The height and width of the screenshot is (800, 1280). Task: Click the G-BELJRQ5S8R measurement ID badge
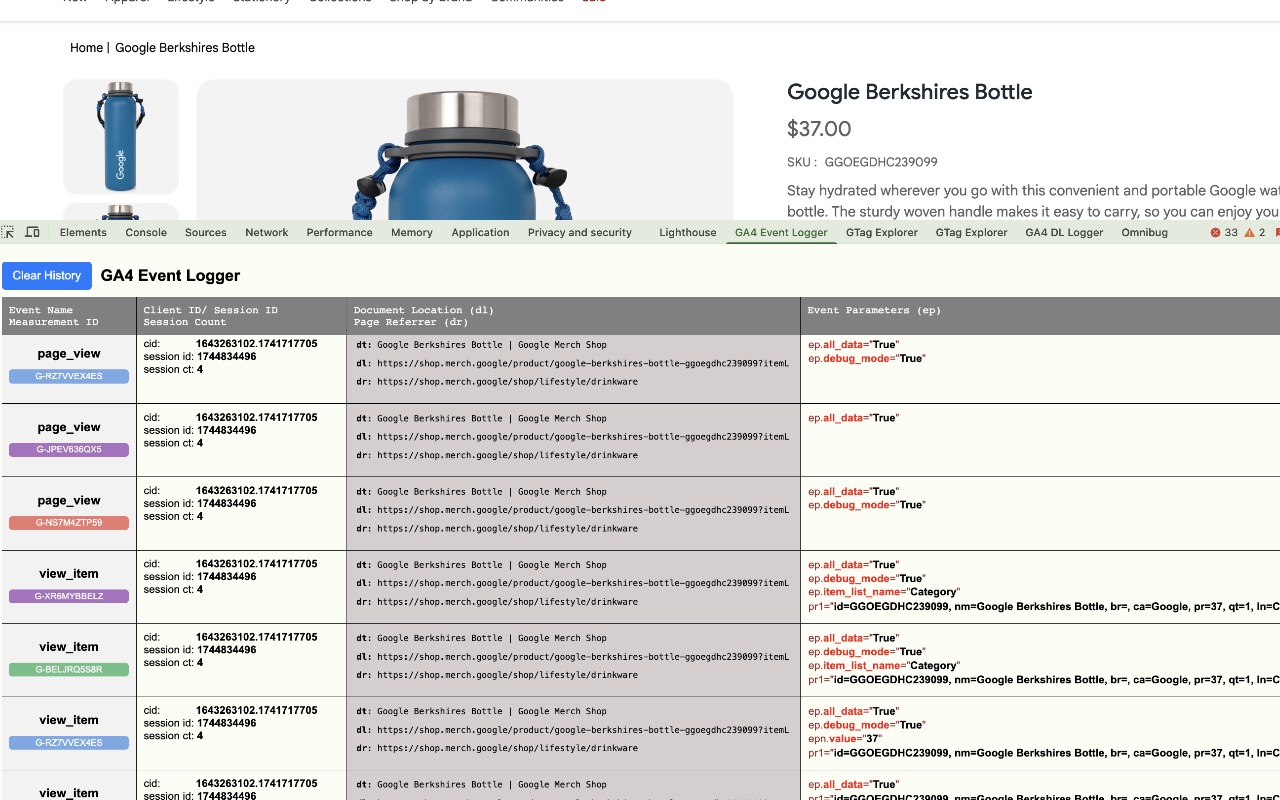point(69,669)
